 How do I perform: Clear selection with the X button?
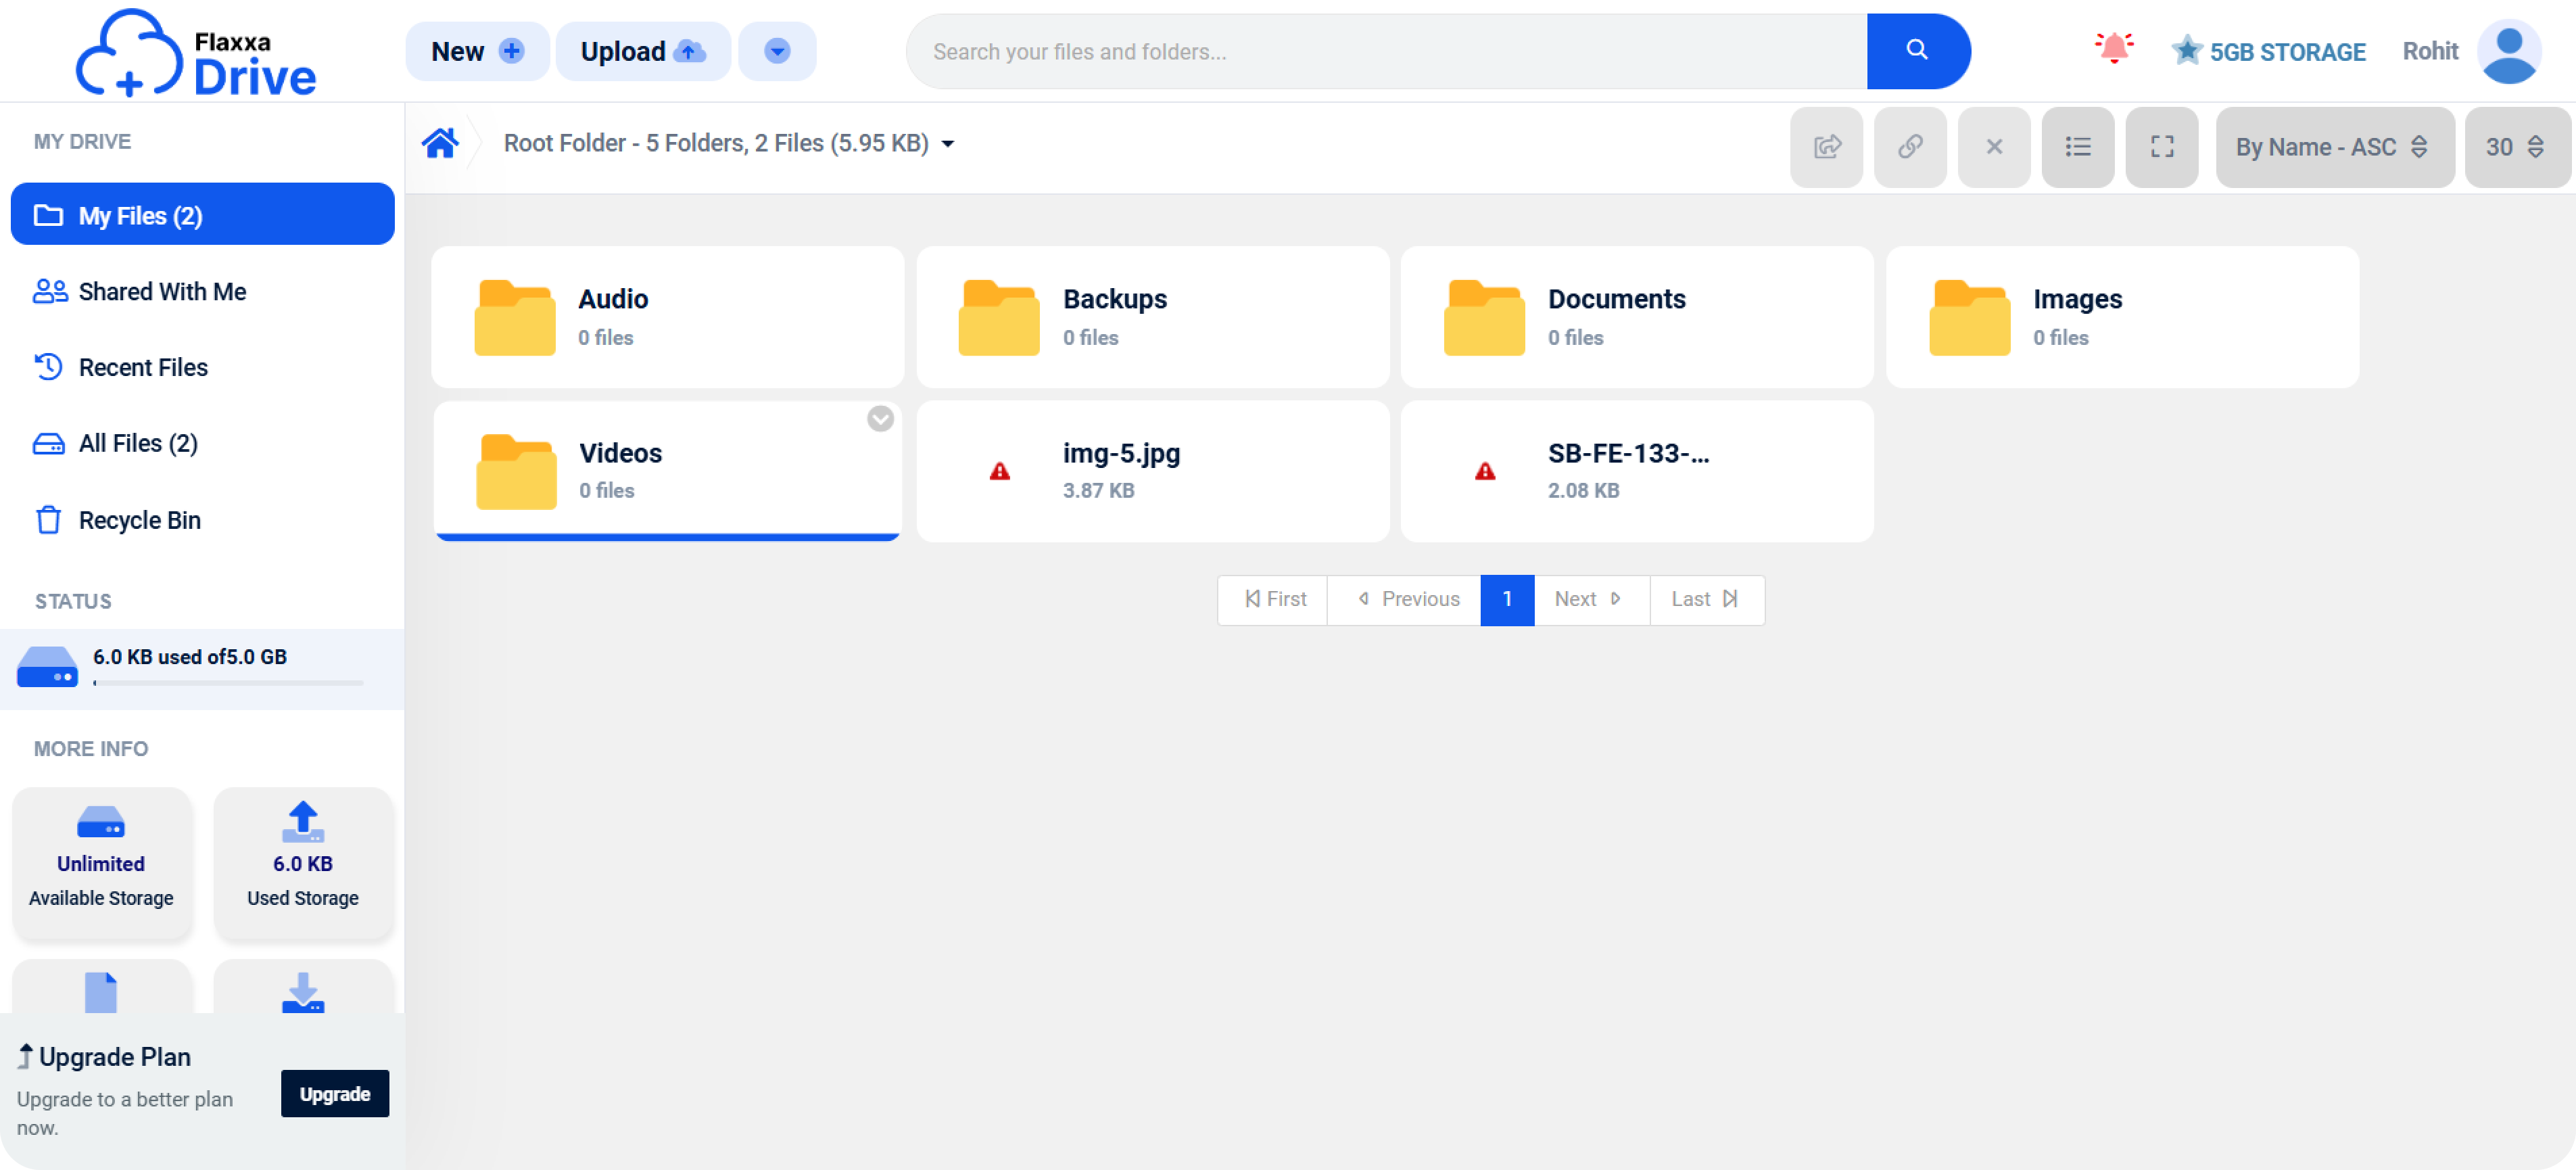[x=1994, y=147]
